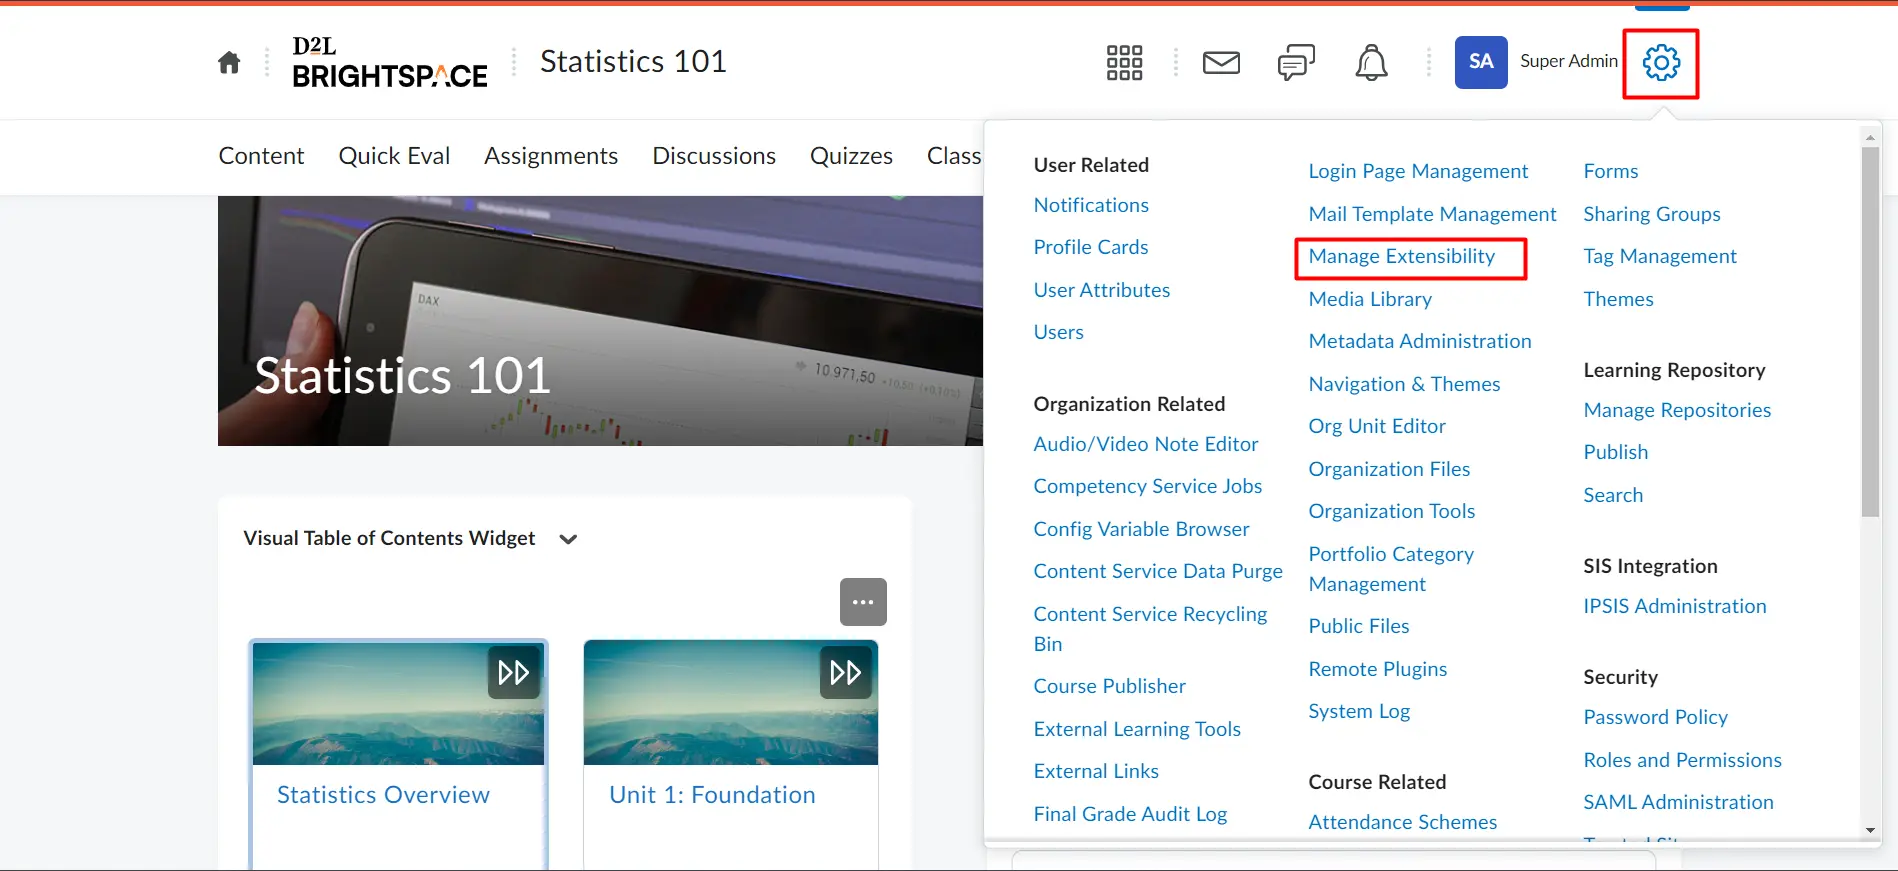This screenshot has height=871, width=1898.
Task: Open the message alerts envelope icon
Action: coord(1221,63)
